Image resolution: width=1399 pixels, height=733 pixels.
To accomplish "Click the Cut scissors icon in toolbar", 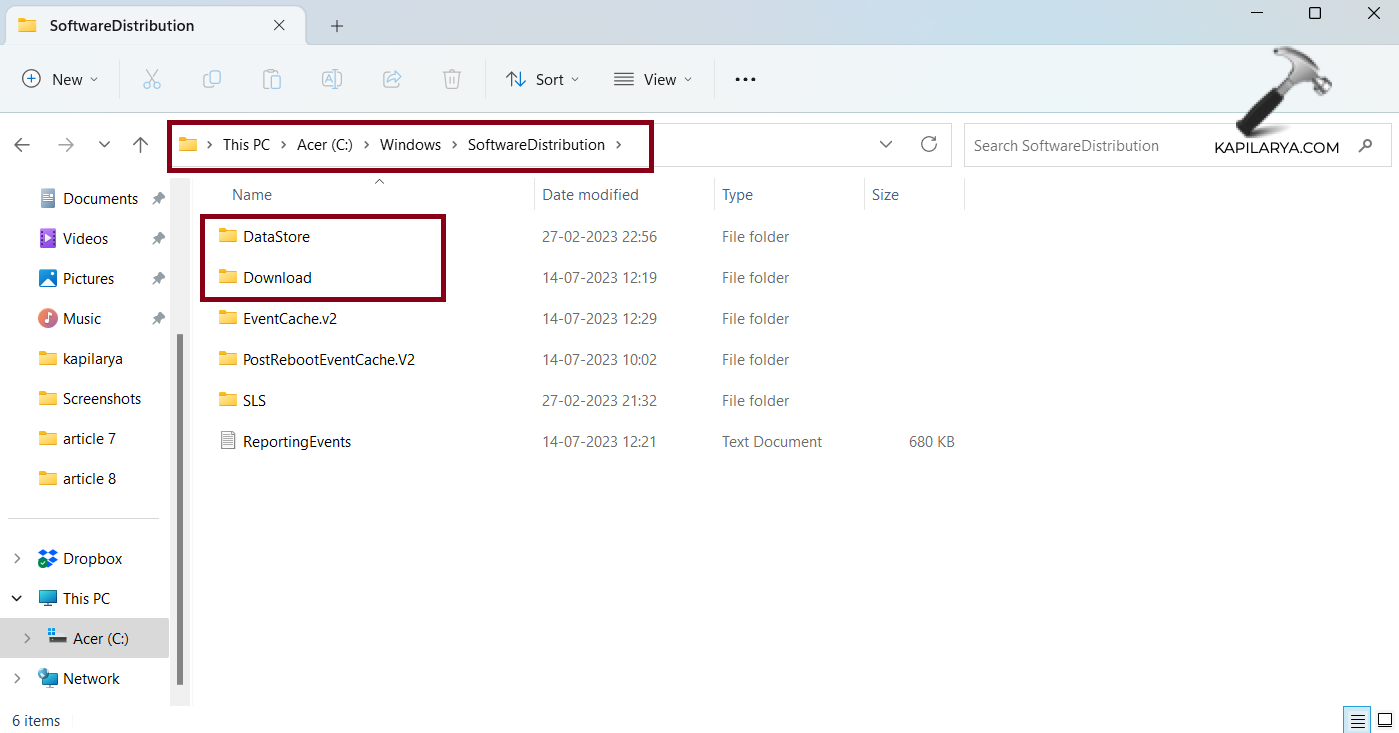I will point(152,79).
